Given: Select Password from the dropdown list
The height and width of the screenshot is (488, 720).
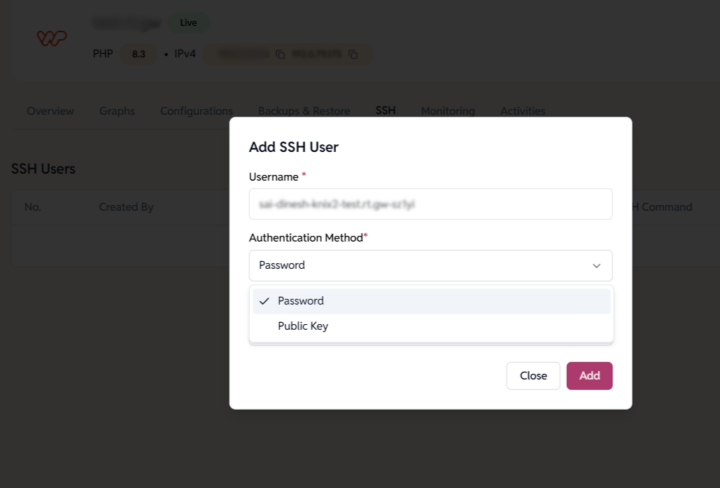Looking at the screenshot, I should 301,301.
